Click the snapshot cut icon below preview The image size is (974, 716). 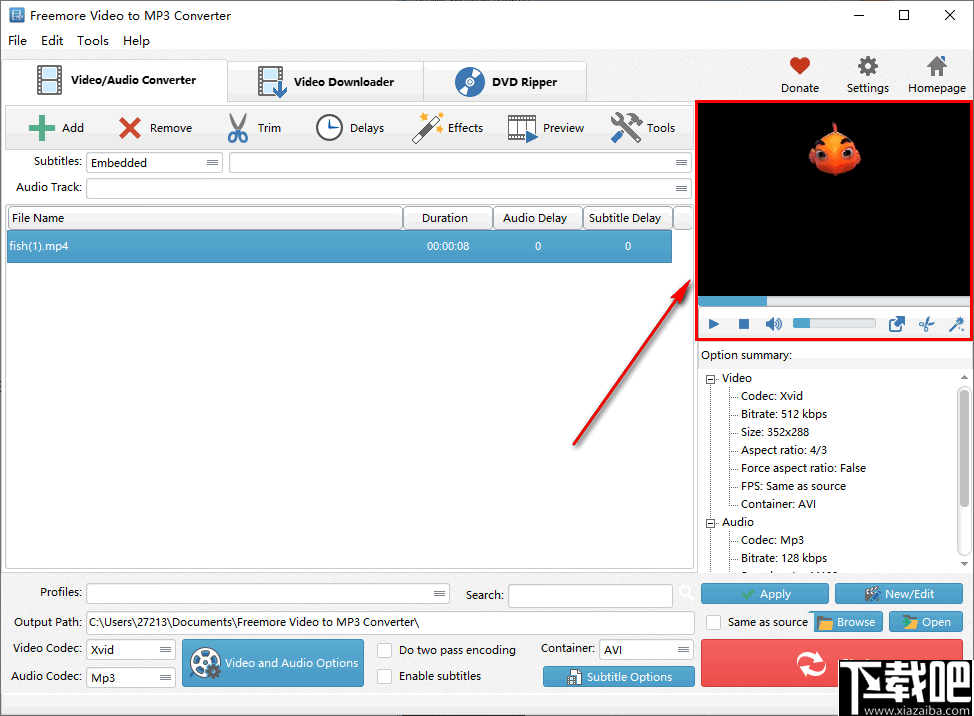(926, 323)
